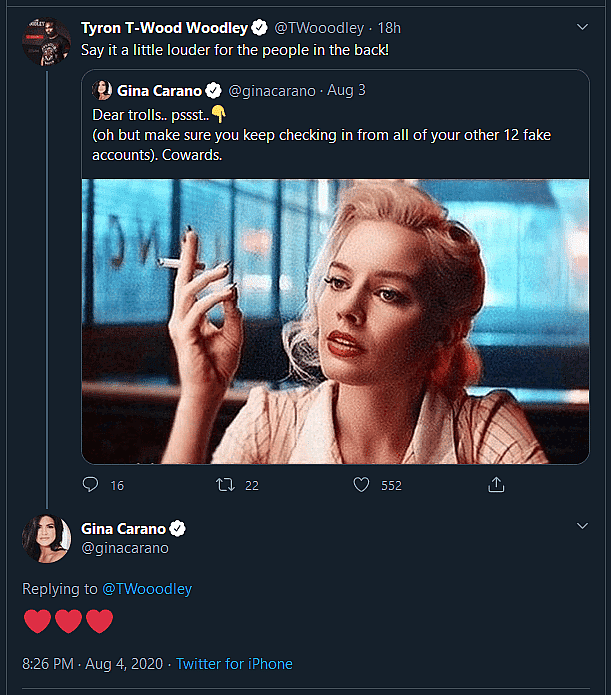Click the share icon under Tyron's tweet
This screenshot has height=695, width=611.
(x=496, y=485)
